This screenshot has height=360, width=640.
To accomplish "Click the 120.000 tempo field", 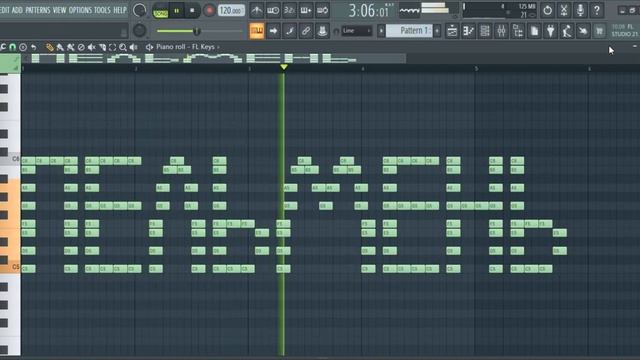I will click(231, 11).
